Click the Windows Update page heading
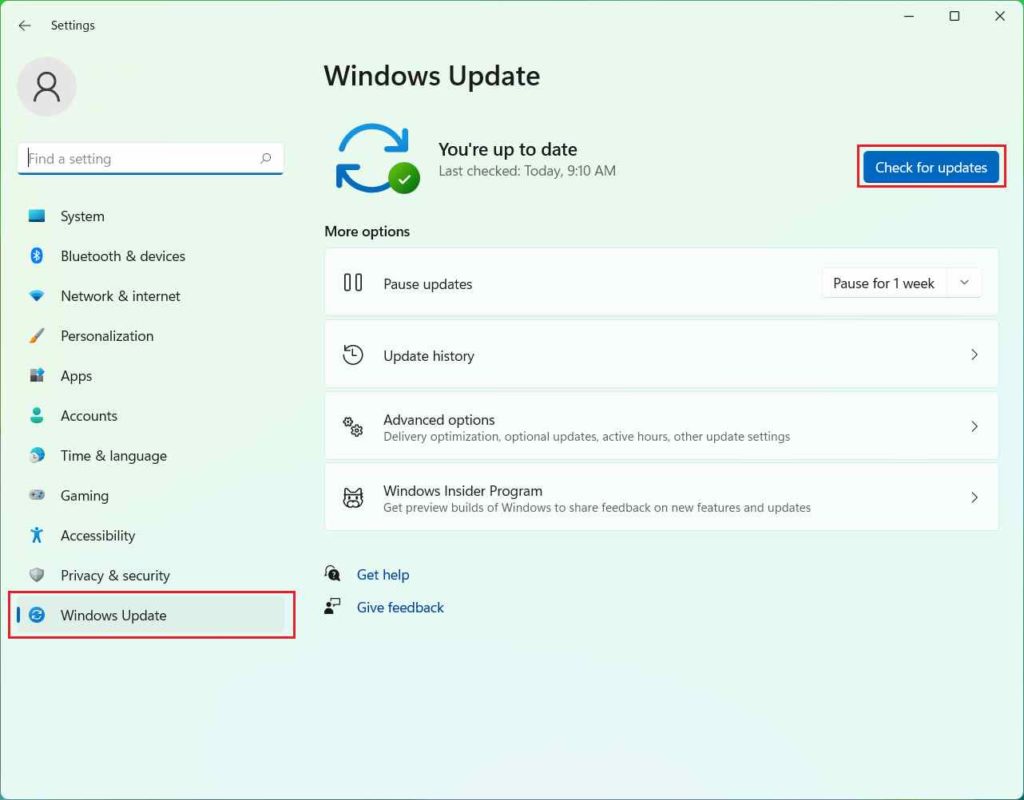 (432, 76)
